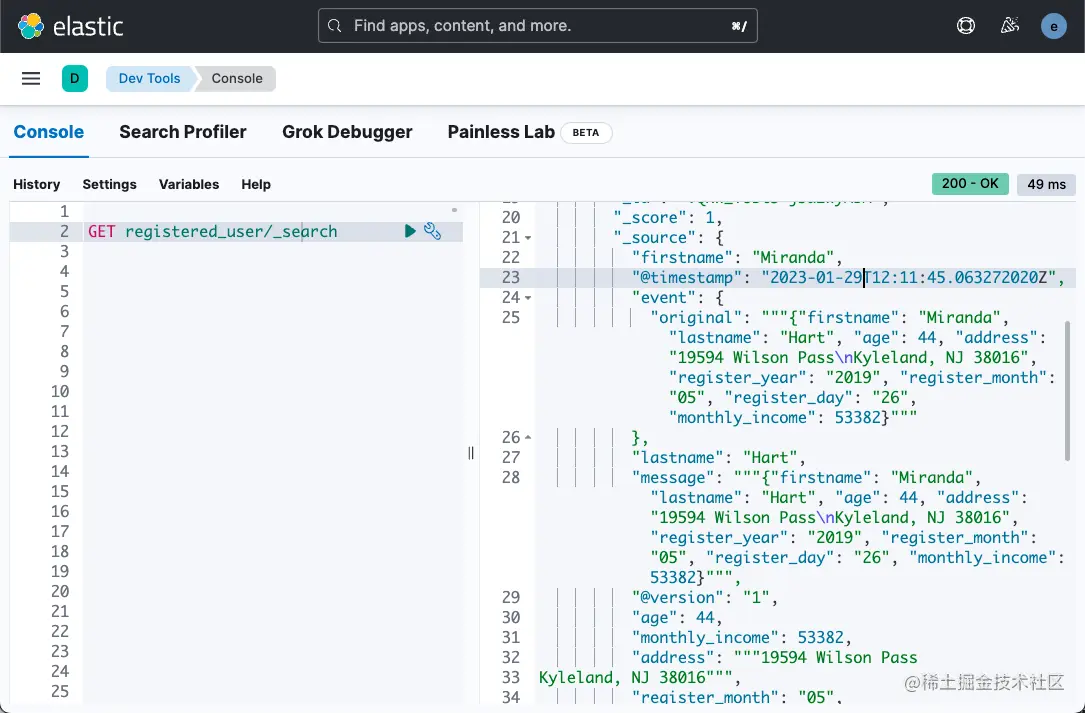The width and height of the screenshot is (1085, 713).
Task: Click the panel resize handle between editors
Action: pos(471,453)
